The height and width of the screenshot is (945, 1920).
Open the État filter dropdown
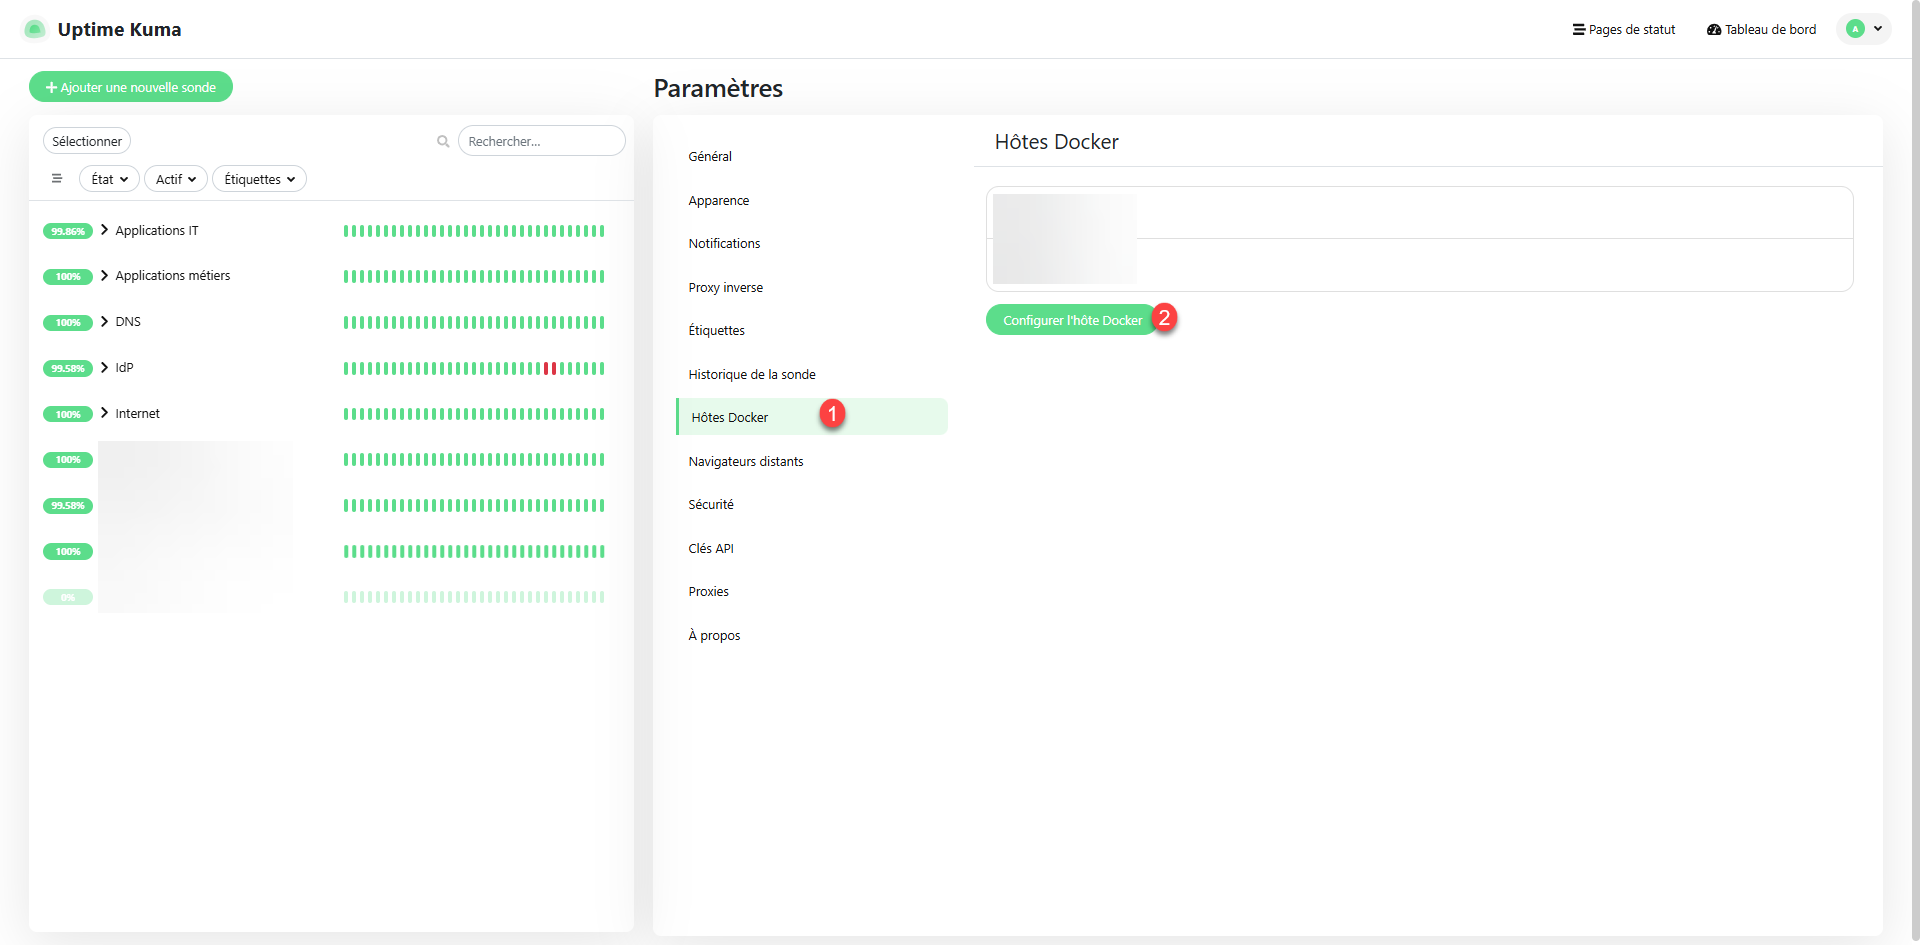click(x=109, y=179)
